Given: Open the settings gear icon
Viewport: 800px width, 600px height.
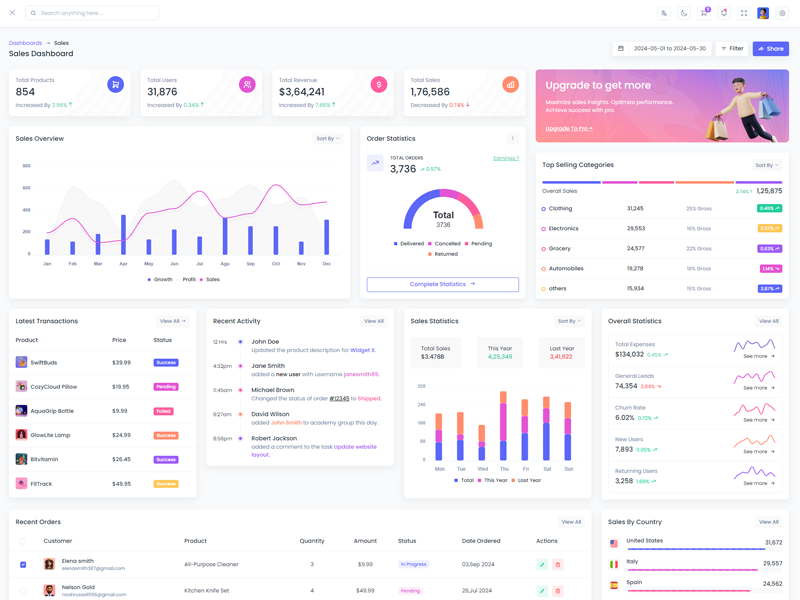Looking at the screenshot, I should (x=782, y=13).
